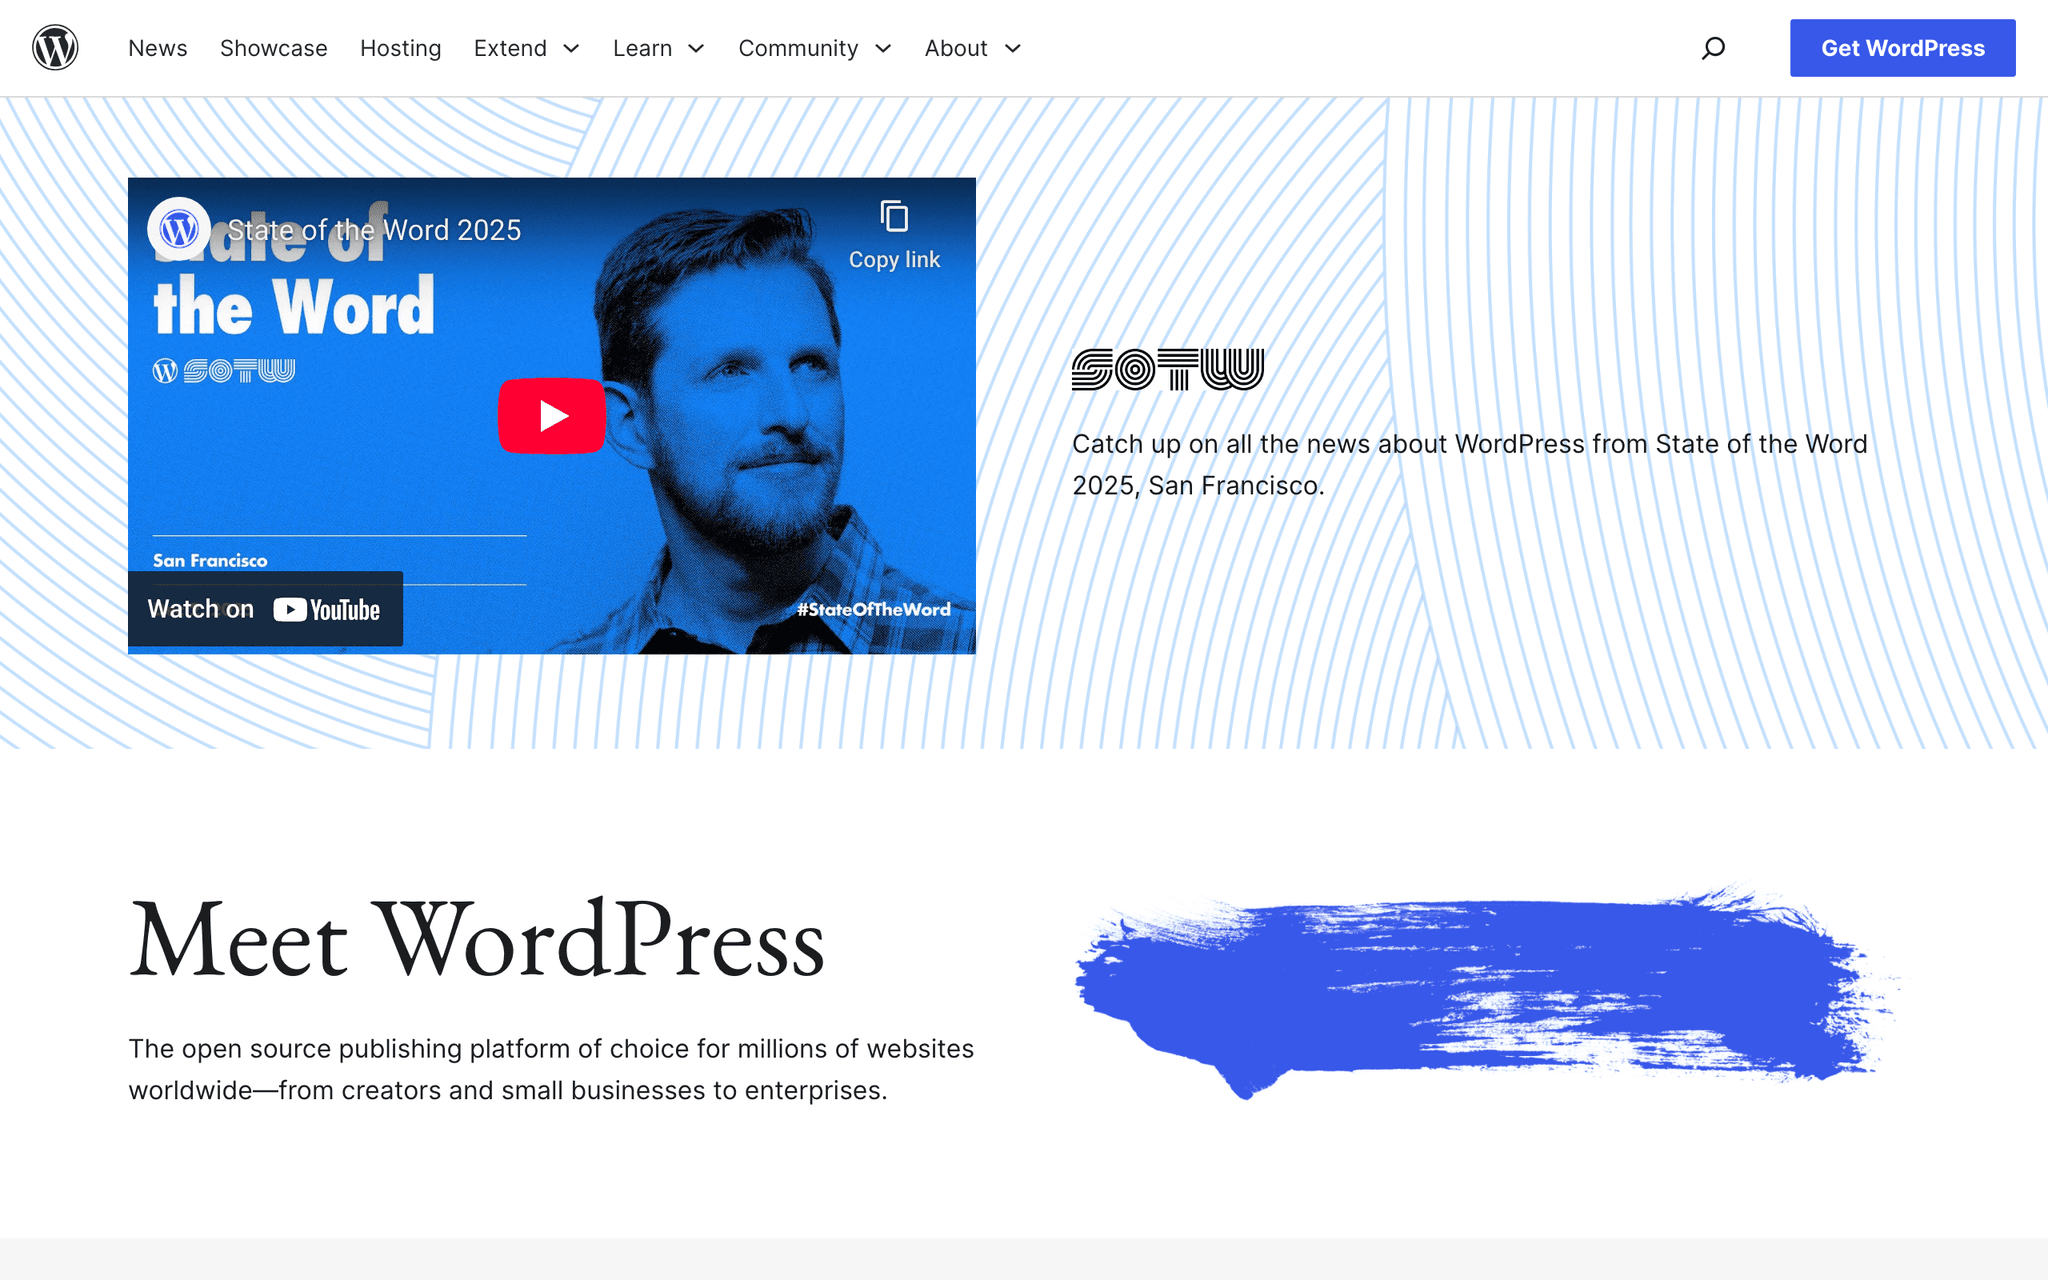Expand the About dropdown
The height and width of the screenshot is (1280, 2048).
click(x=971, y=47)
